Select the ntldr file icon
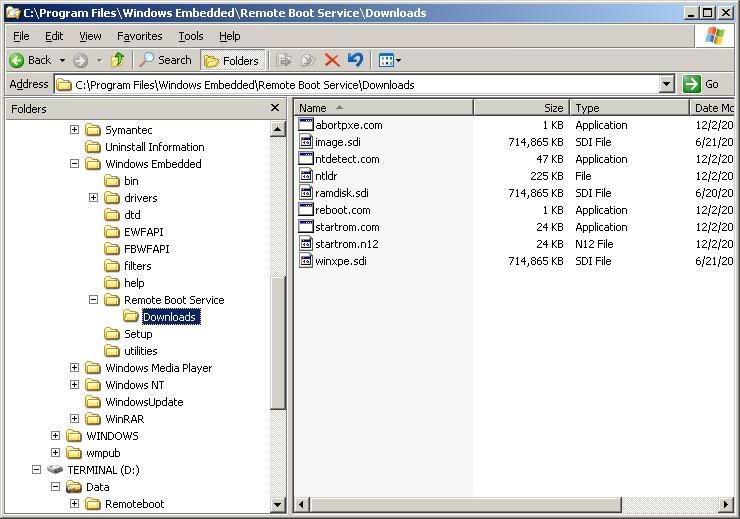Screen dimensions: 740x519 [306, 176]
